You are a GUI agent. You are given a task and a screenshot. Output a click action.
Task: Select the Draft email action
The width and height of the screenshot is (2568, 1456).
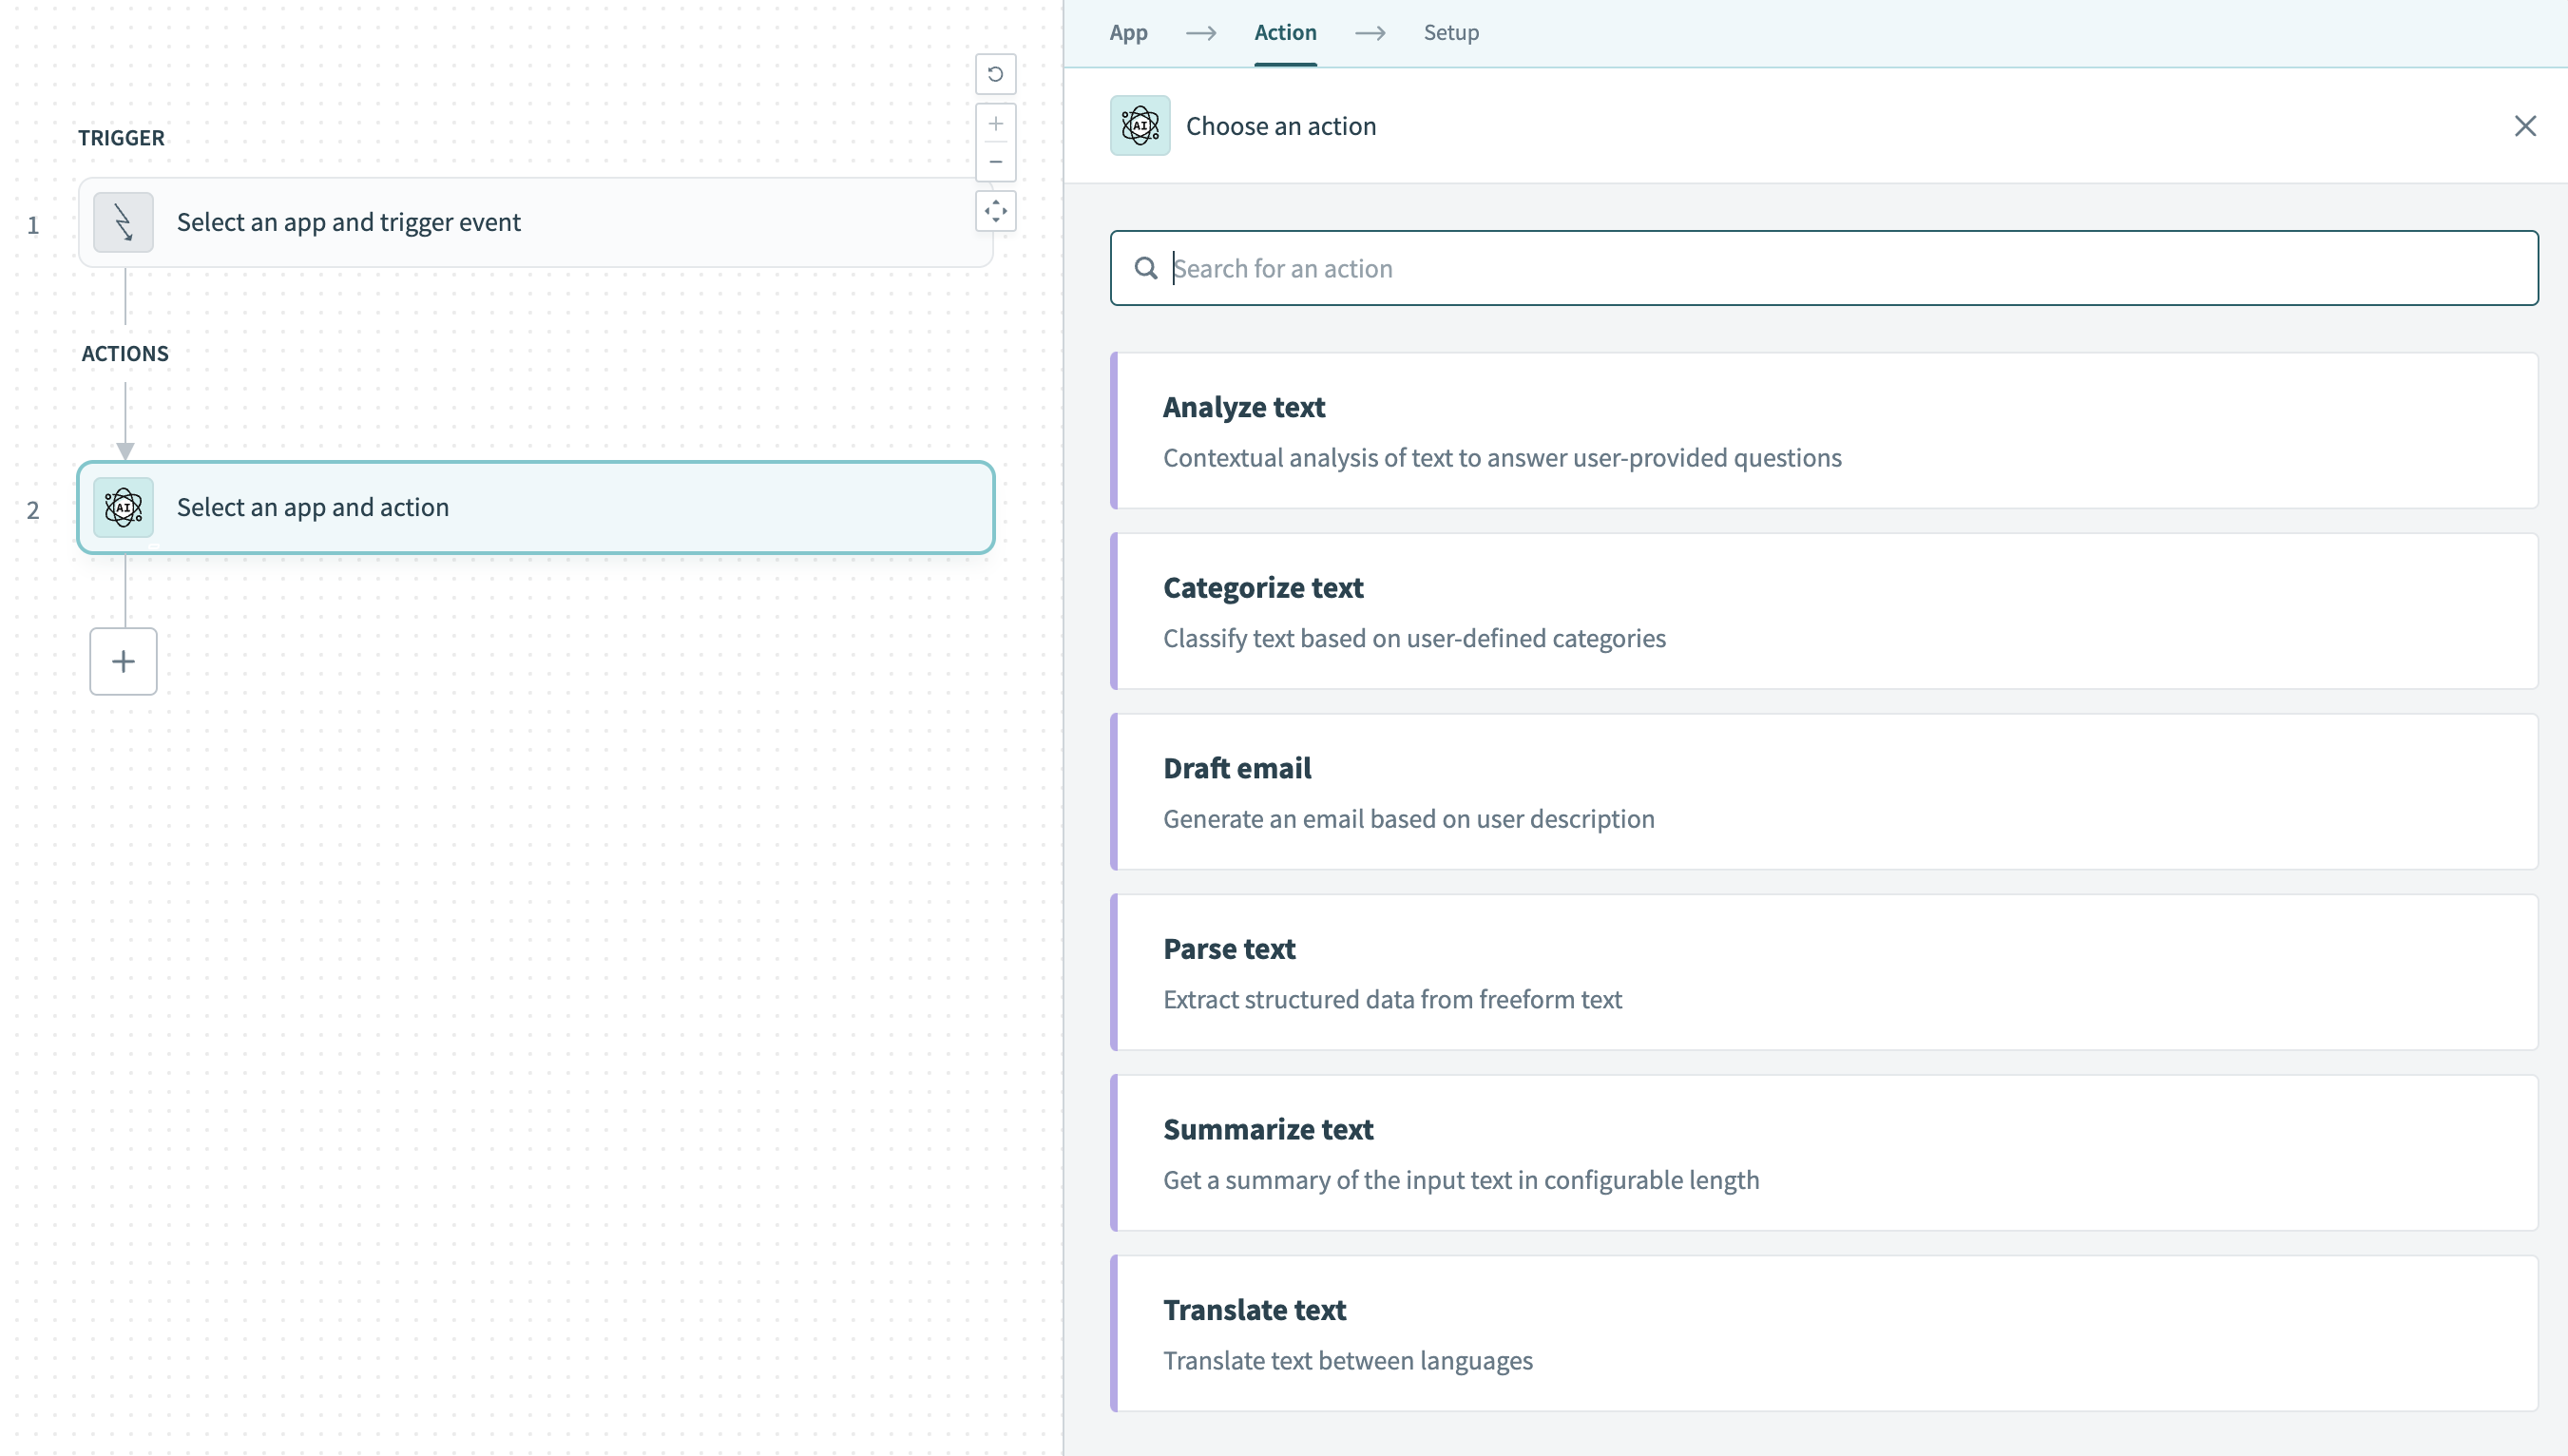[x=1824, y=792]
